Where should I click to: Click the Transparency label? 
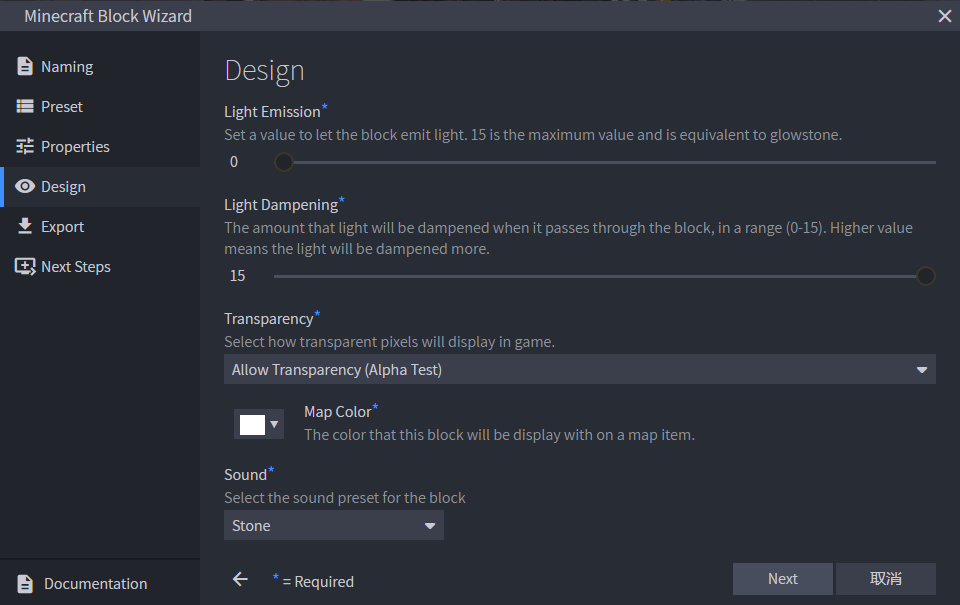click(268, 319)
